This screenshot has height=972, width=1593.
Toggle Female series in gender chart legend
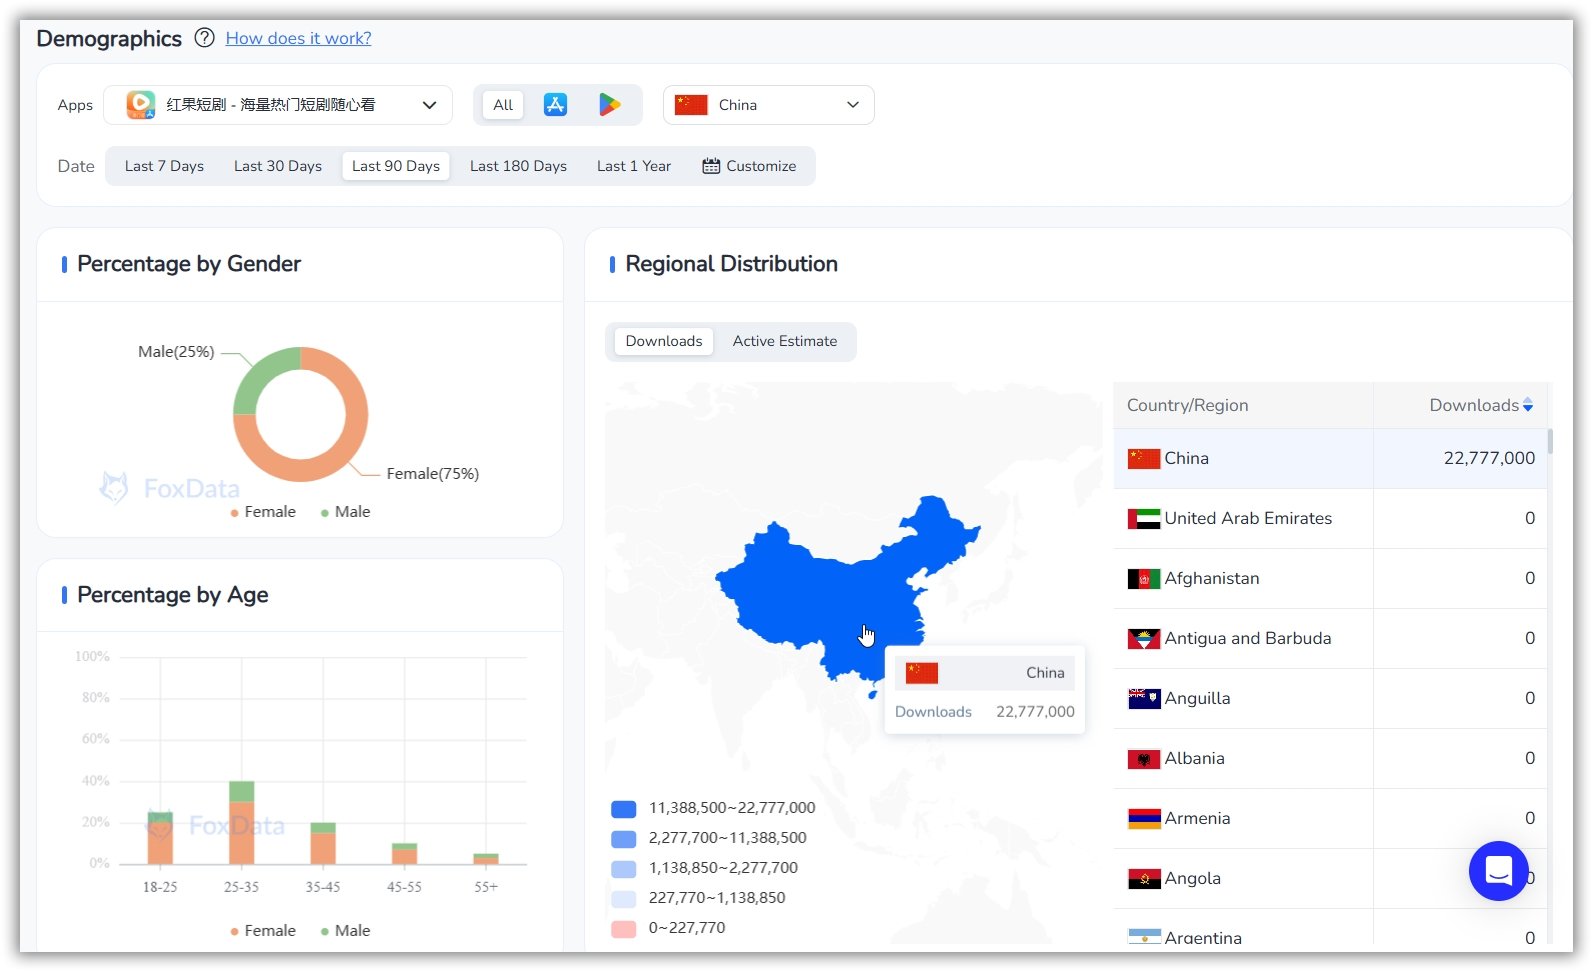tap(263, 512)
